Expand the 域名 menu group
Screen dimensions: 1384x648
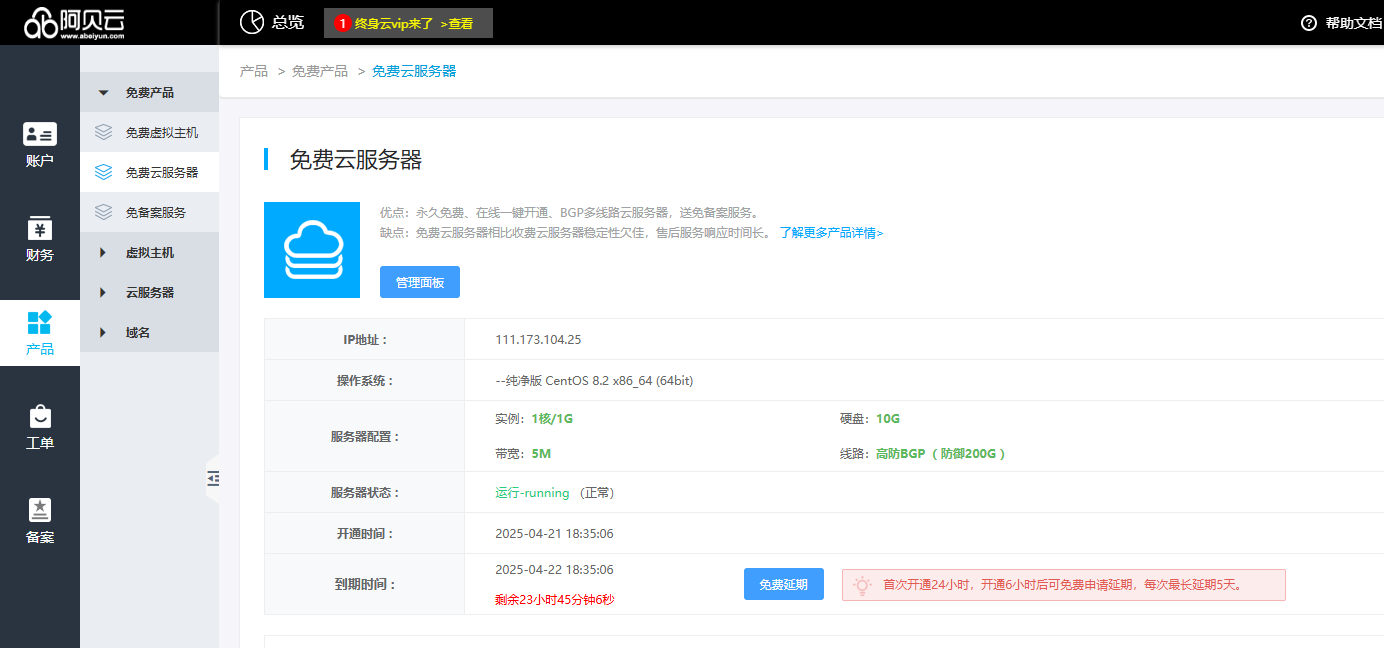point(149,333)
